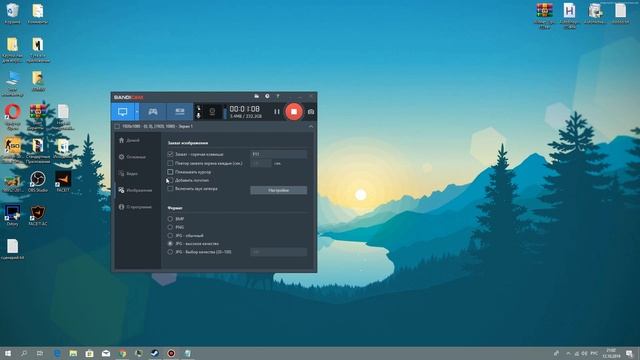Collapse panel with chevron on resolution bar

coord(311,127)
